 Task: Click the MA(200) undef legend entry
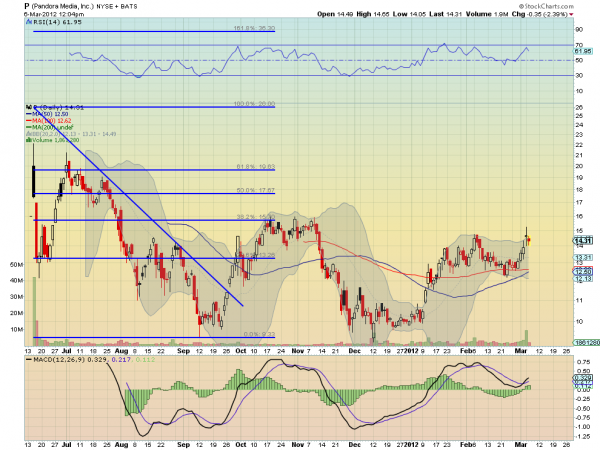[50, 127]
